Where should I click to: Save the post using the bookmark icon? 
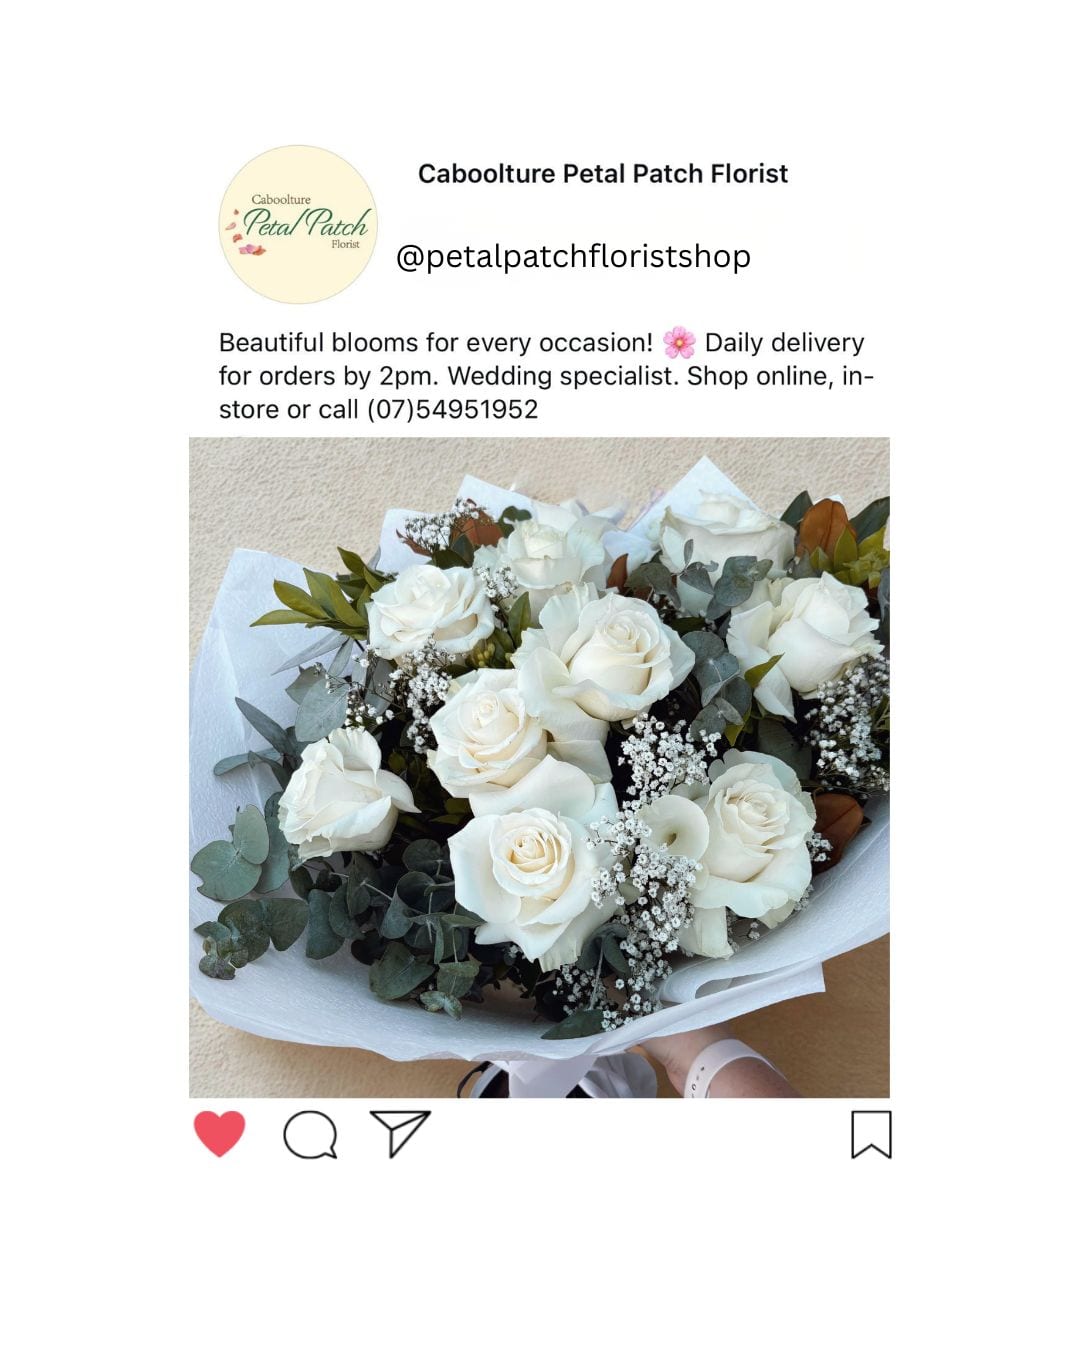pos(871,1135)
